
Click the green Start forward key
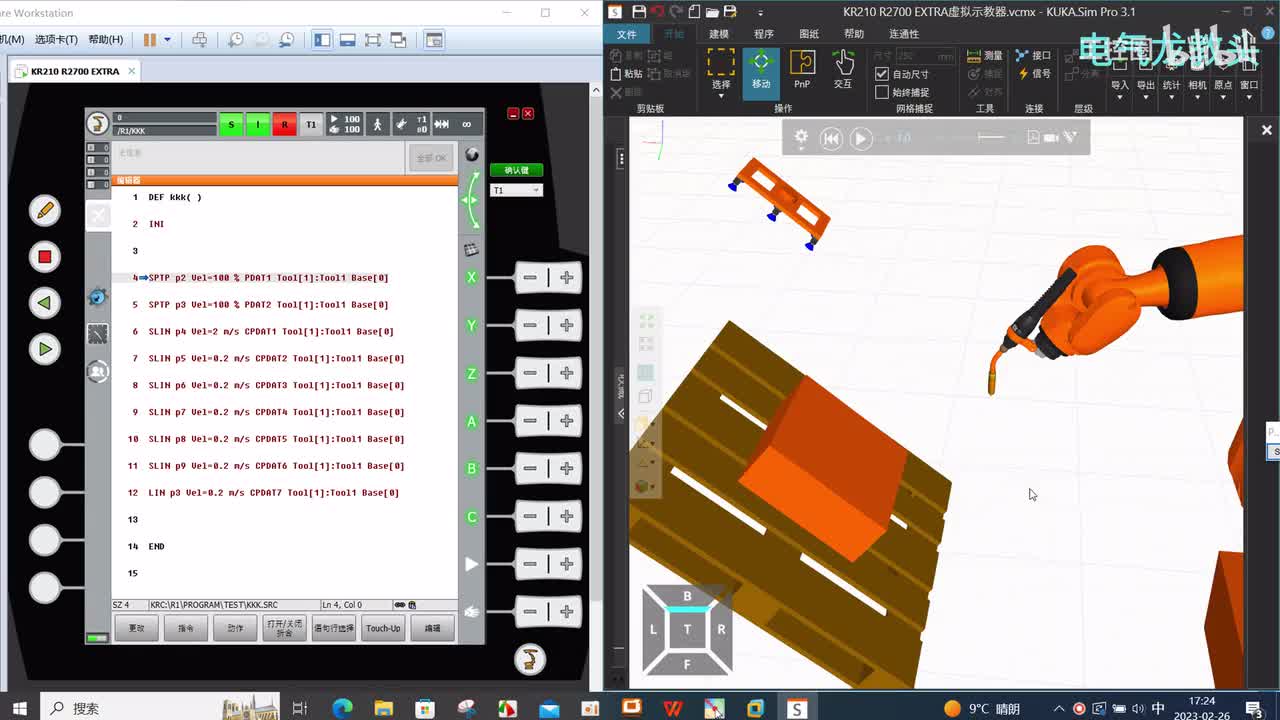44,349
